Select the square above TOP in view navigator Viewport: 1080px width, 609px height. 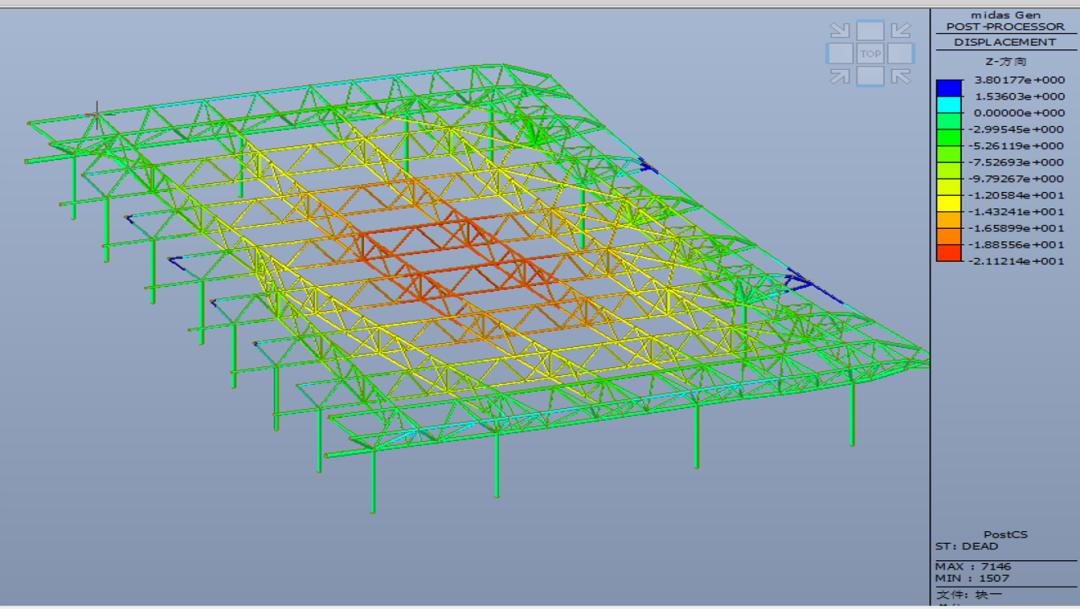(870, 31)
